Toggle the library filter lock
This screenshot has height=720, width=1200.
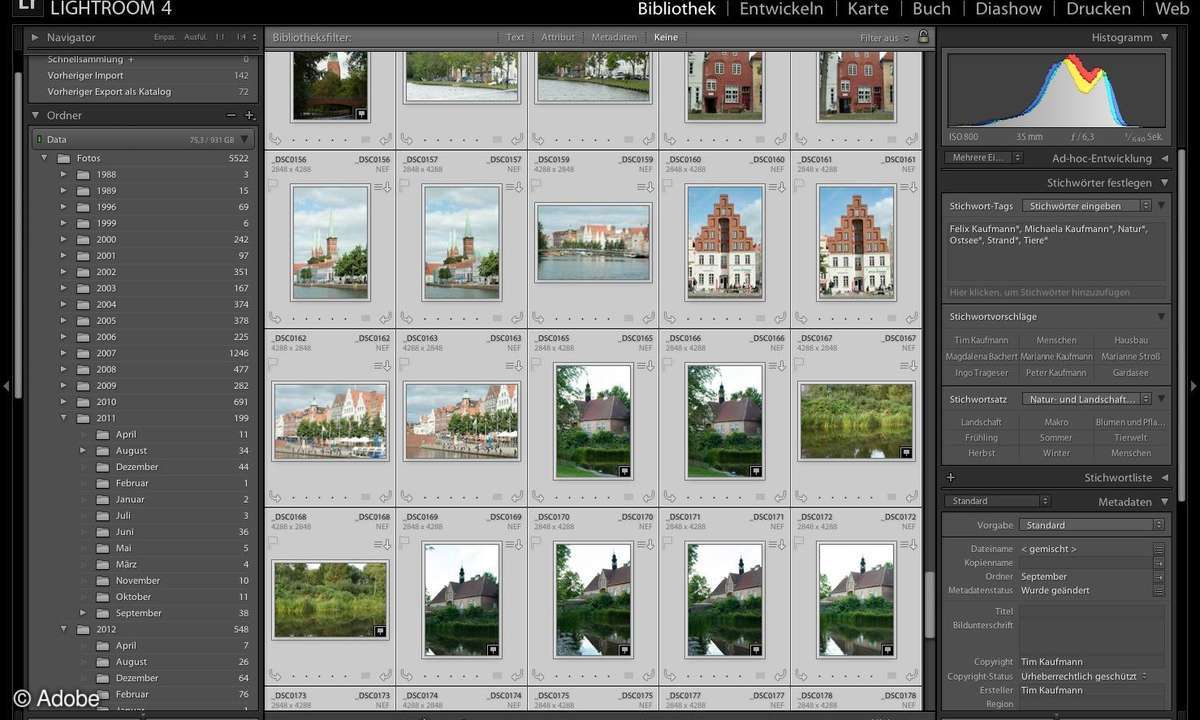point(923,37)
